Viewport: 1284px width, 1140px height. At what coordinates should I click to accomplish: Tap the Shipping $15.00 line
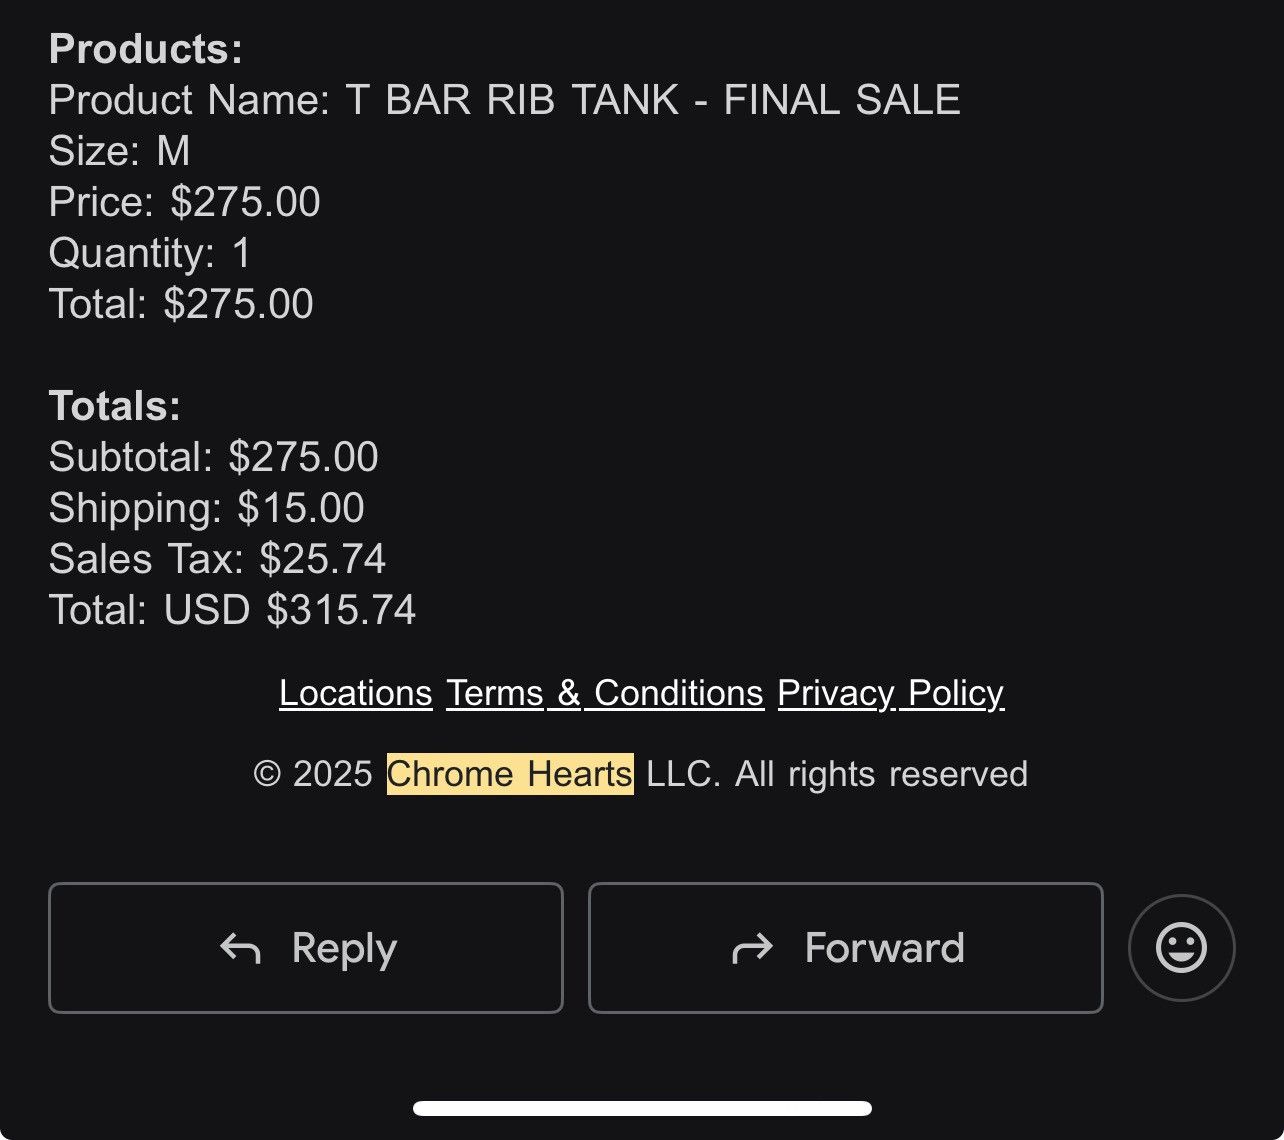point(207,508)
